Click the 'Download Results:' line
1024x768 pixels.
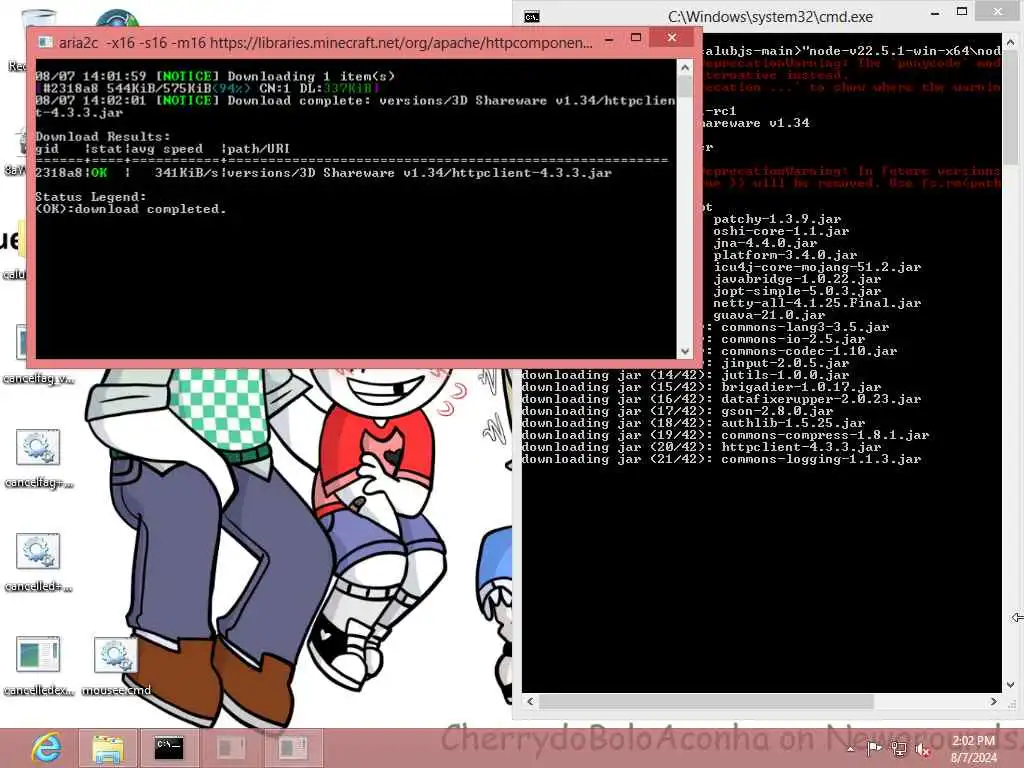point(103,136)
